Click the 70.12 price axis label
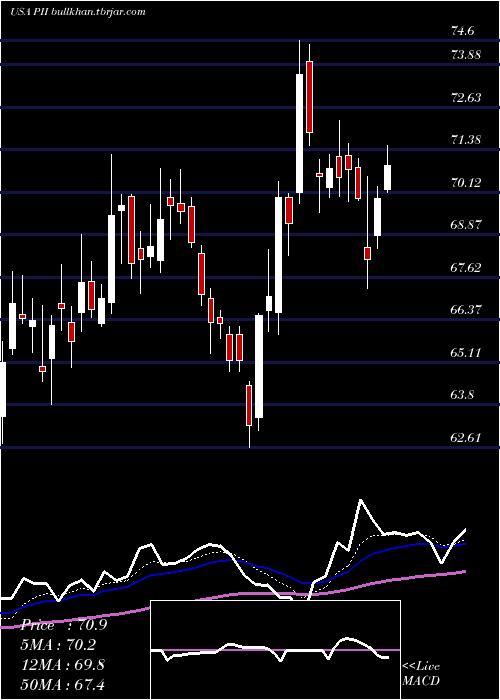The image size is (500, 700). 466,183
